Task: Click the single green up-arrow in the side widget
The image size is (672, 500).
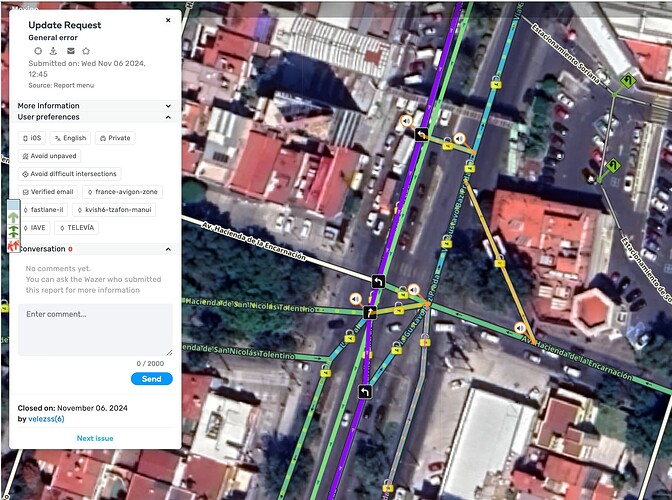Action: [x=13, y=217]
